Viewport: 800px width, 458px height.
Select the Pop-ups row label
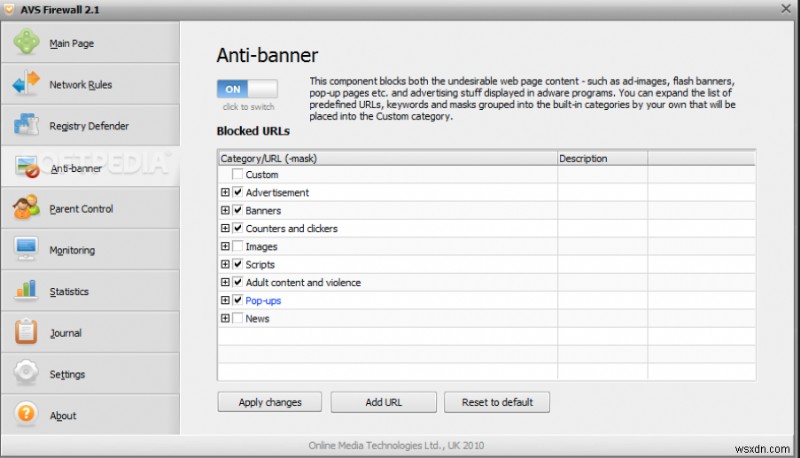point(263,300)
